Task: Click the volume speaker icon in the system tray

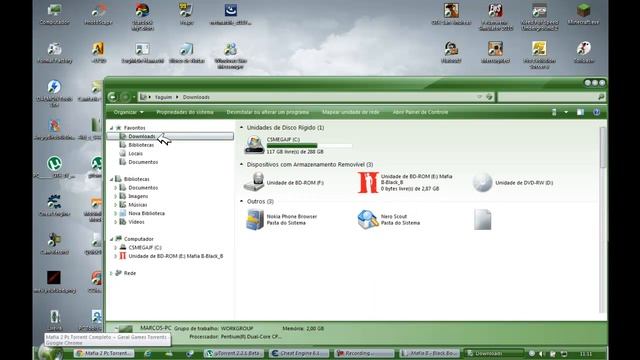Action: pyautogui.click(x=542, y=353)
